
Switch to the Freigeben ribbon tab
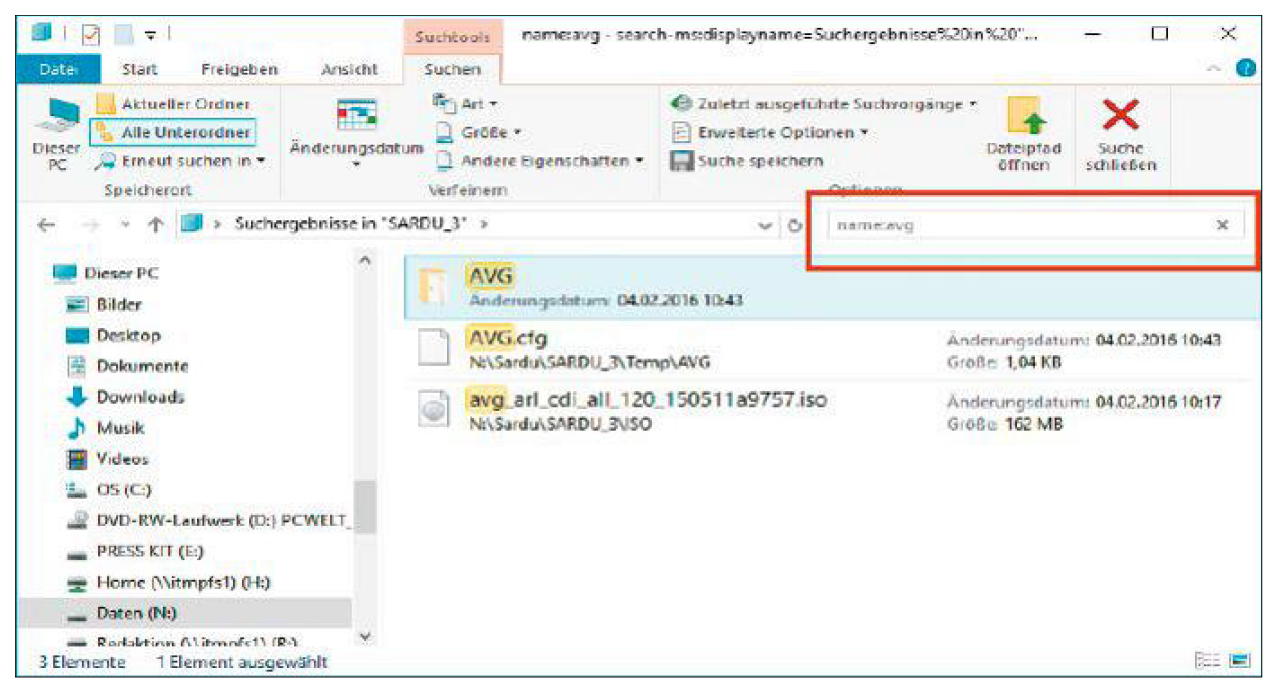[239, 69]
